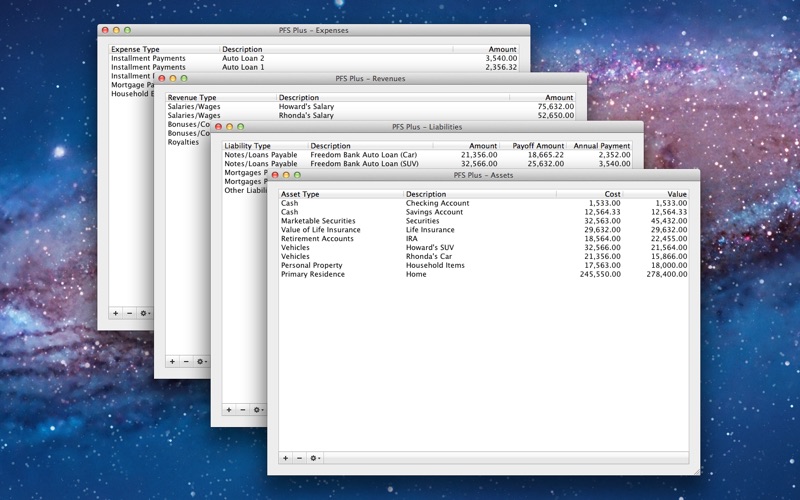Open the gear action menu in Assets window

pos(315,457)
